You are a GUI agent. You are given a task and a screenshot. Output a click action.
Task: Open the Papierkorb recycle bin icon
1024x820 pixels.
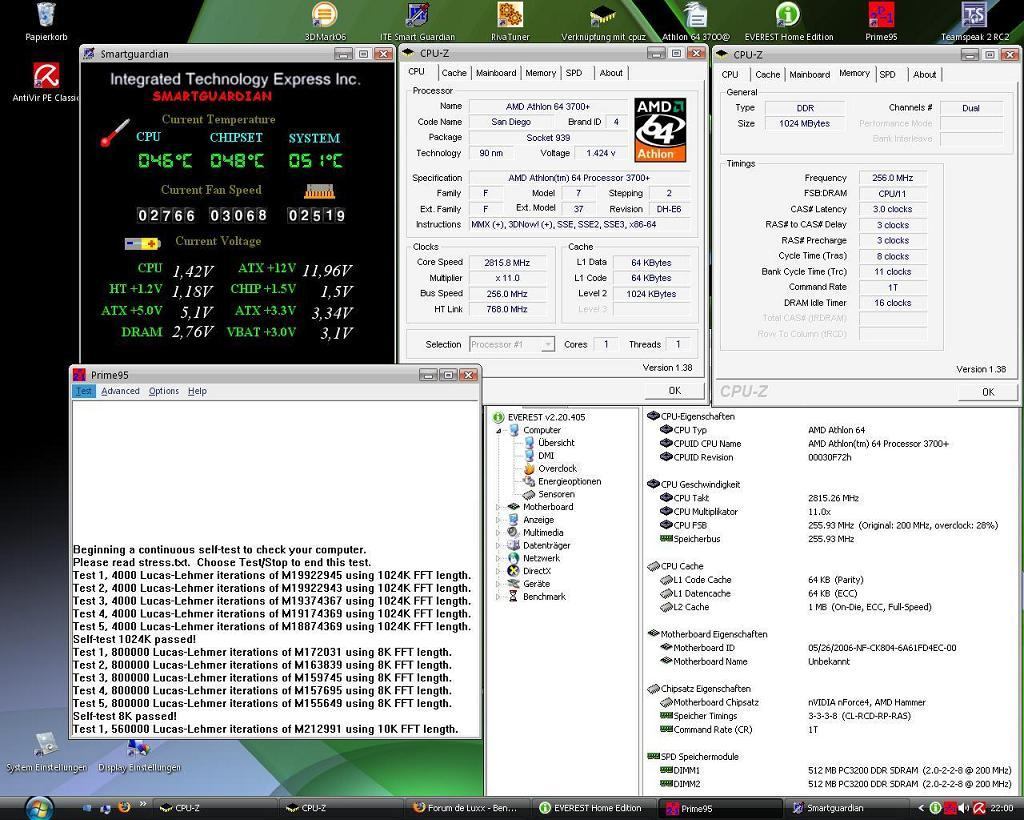point(46,22)
